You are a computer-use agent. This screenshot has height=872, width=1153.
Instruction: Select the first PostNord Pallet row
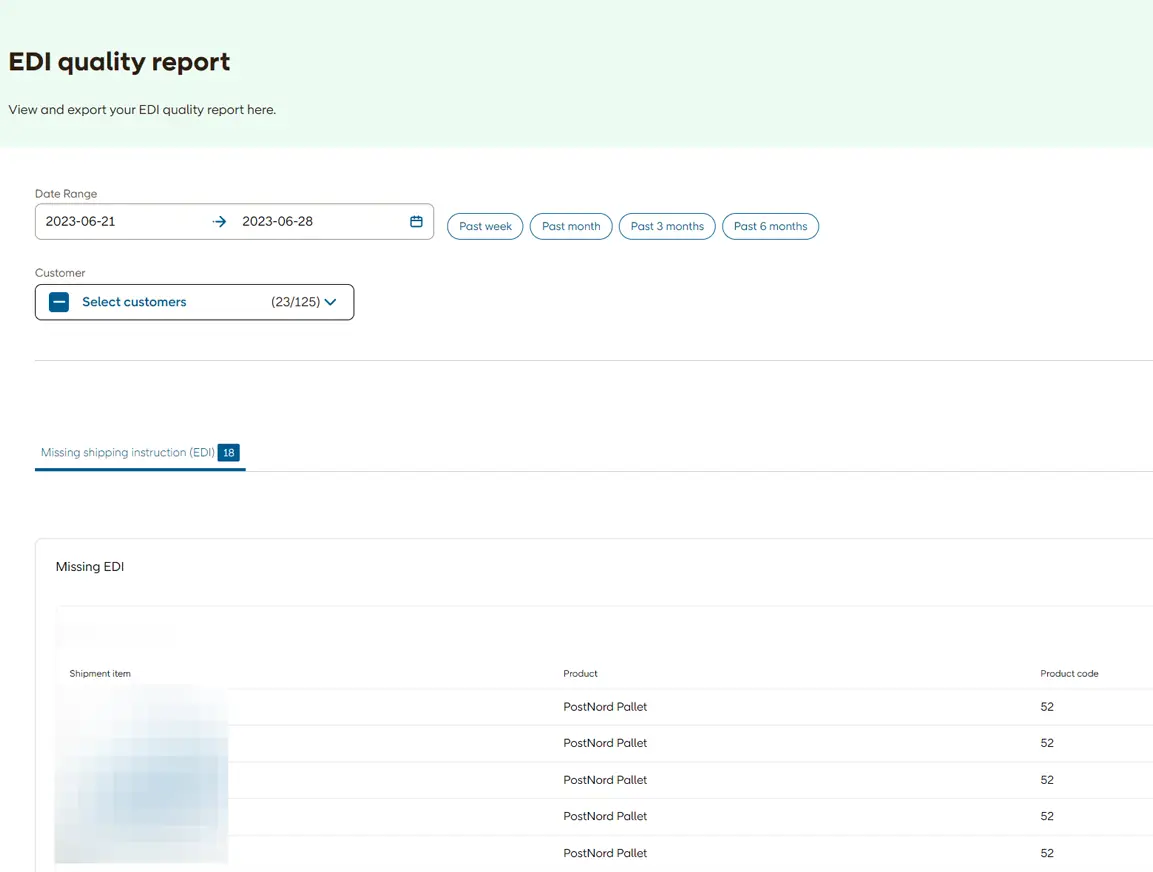tap(605, 707)
